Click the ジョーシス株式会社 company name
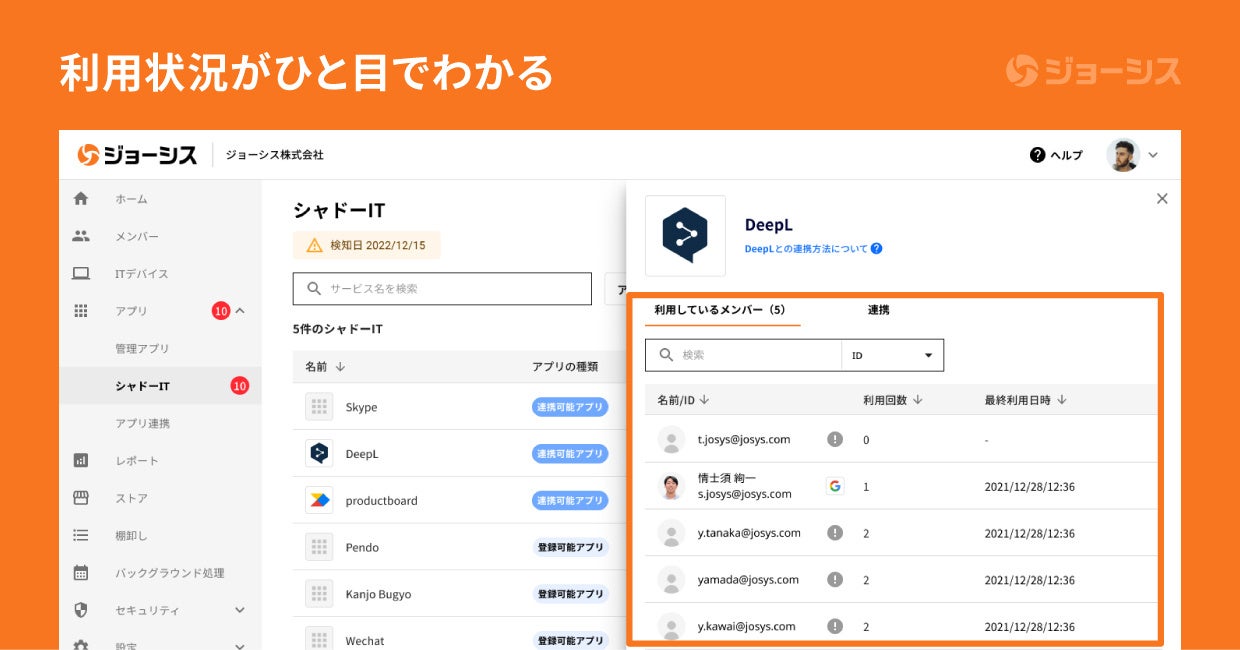 coord(274,155)
